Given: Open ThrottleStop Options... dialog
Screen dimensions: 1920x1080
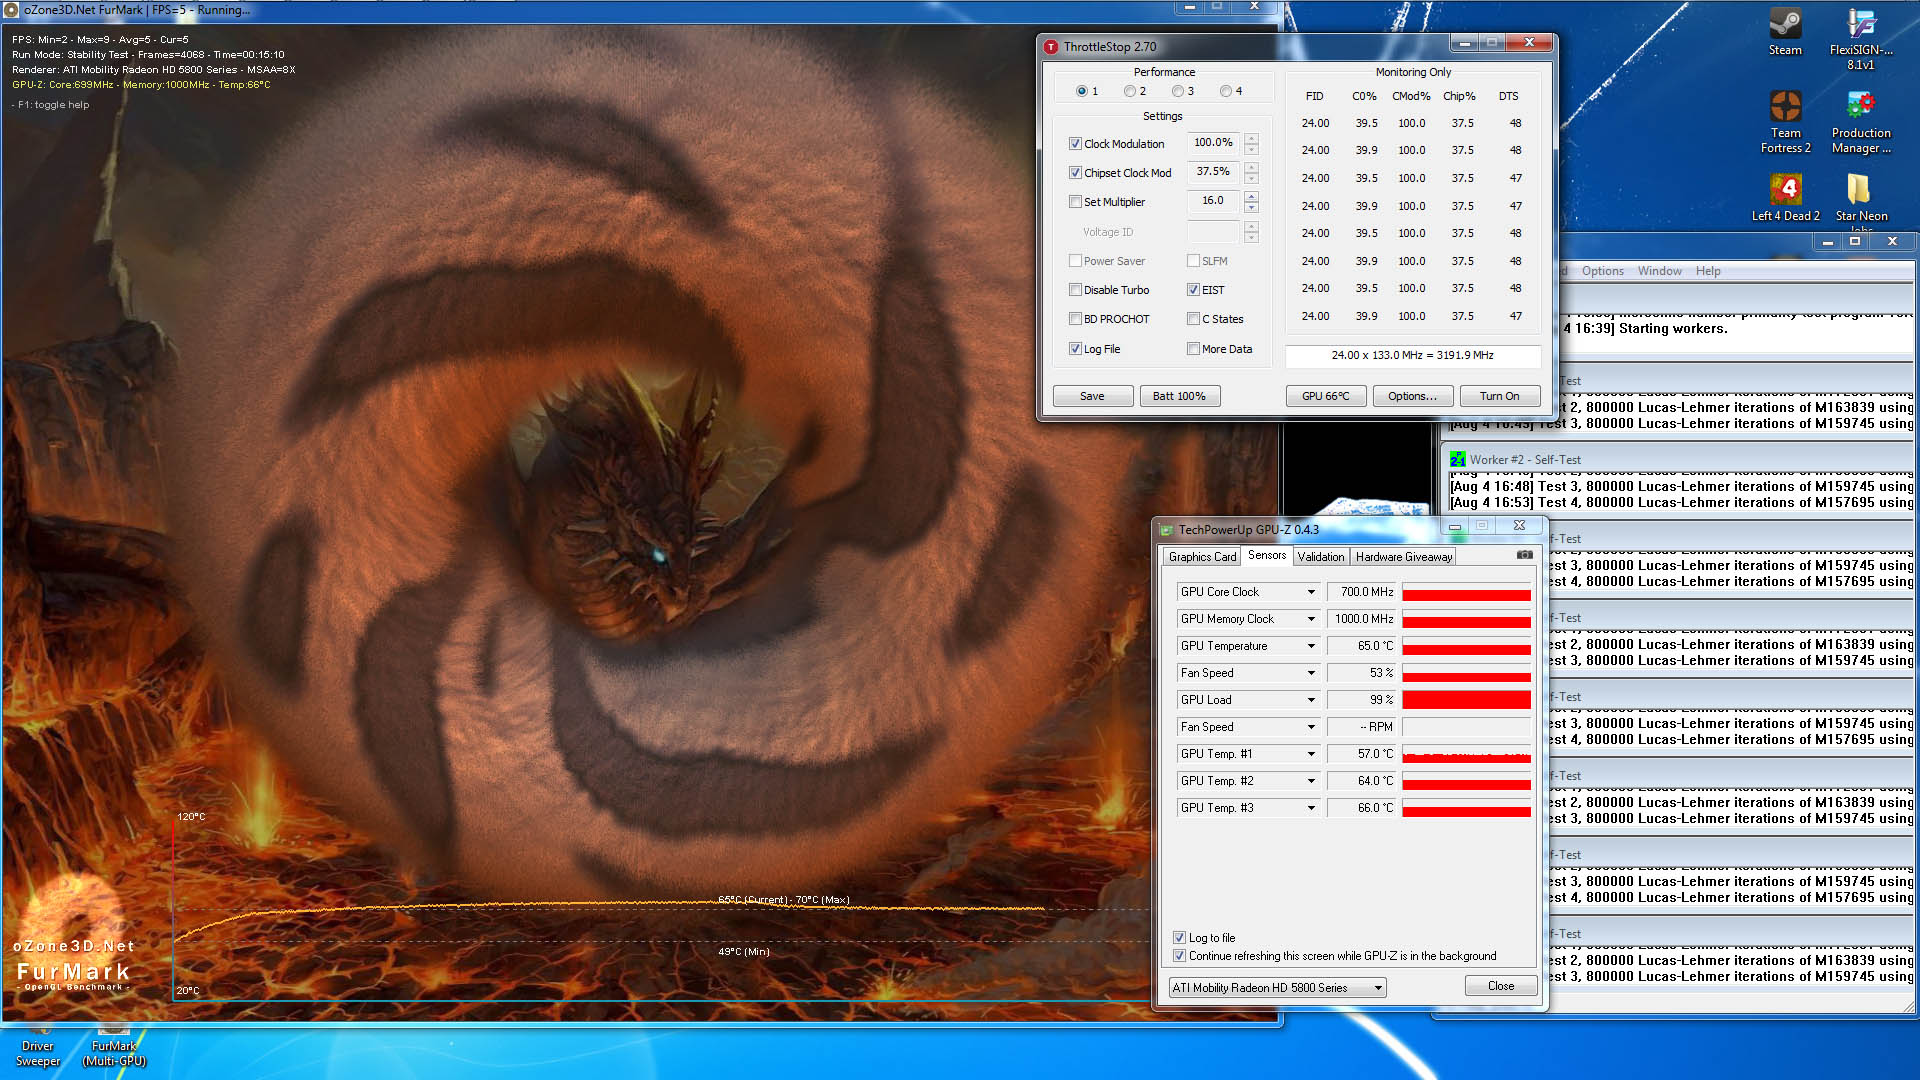Looking at the screenshot, I should [x=1412, y=396].
